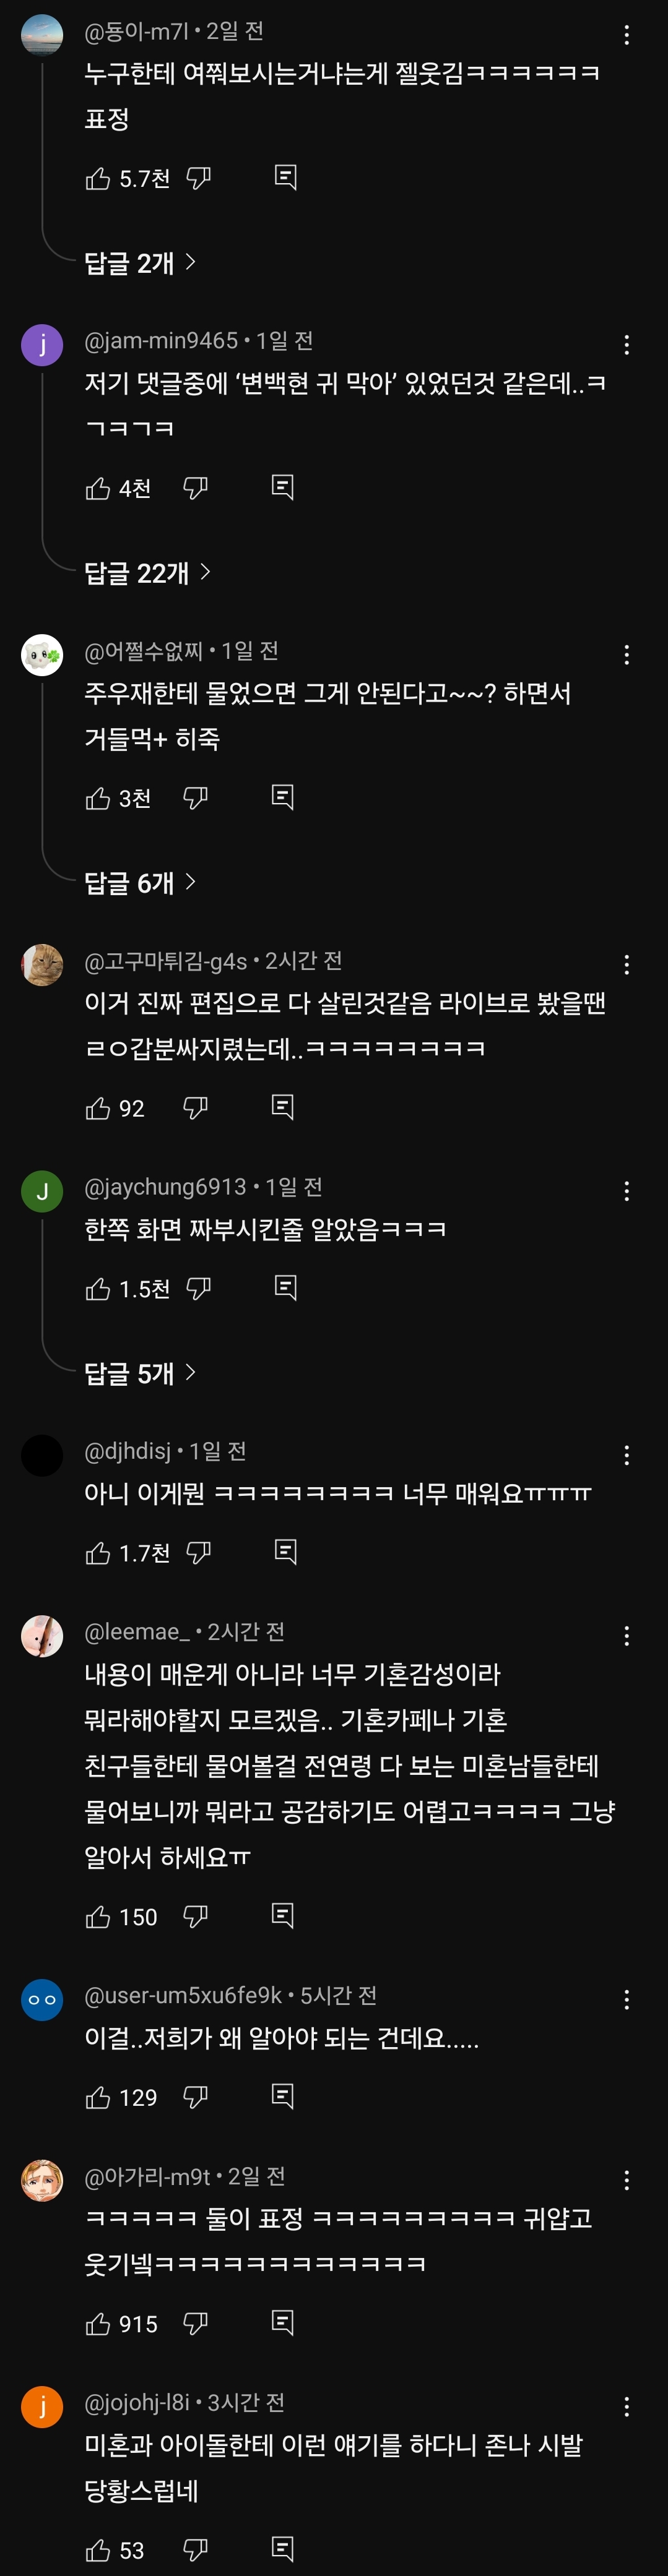668x2576 pixels.
Task: Open three-dot menu for @leemae_ comment
Action: coord(627,1636)
